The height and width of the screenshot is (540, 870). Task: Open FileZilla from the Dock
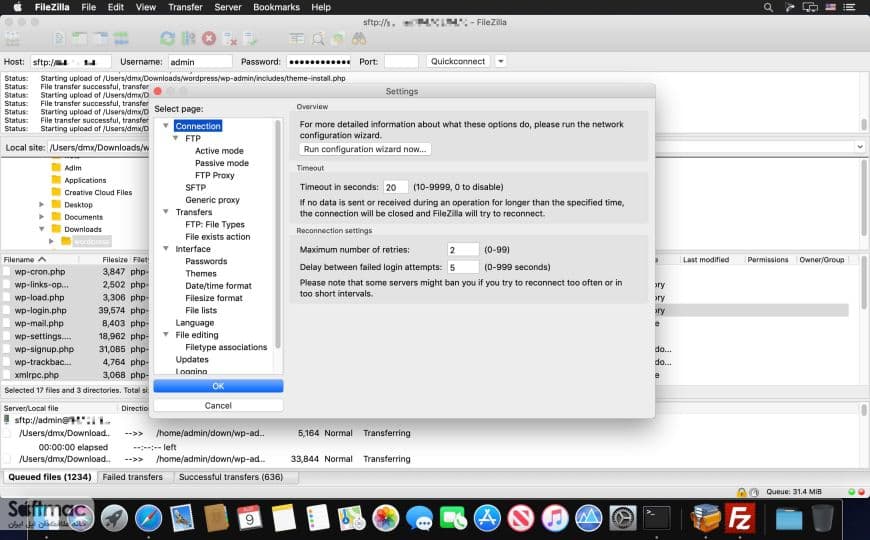pyautogui.click(x=740, y=519)
